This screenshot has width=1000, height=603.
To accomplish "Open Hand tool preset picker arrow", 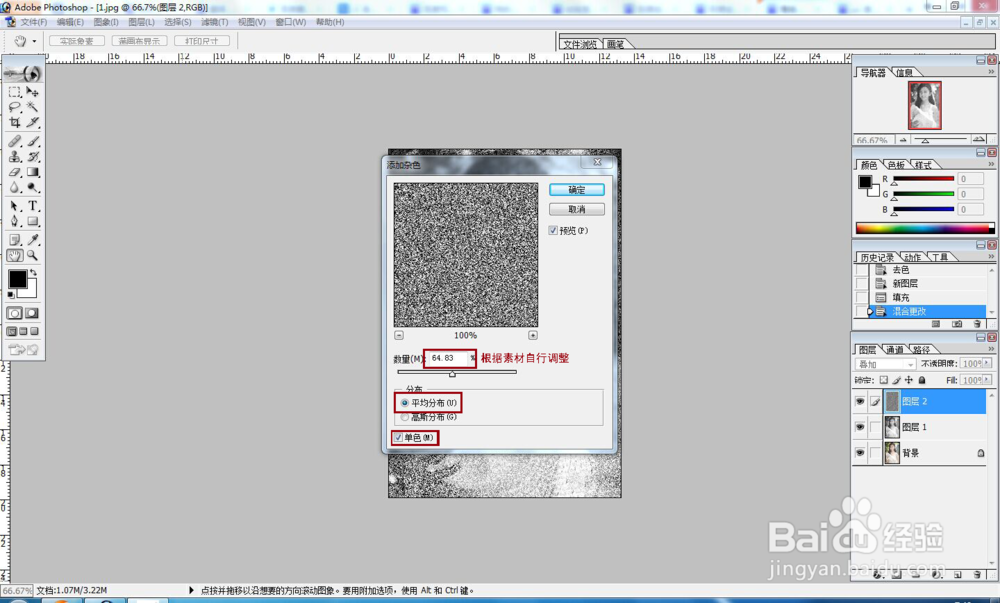I will pos(34,41).
